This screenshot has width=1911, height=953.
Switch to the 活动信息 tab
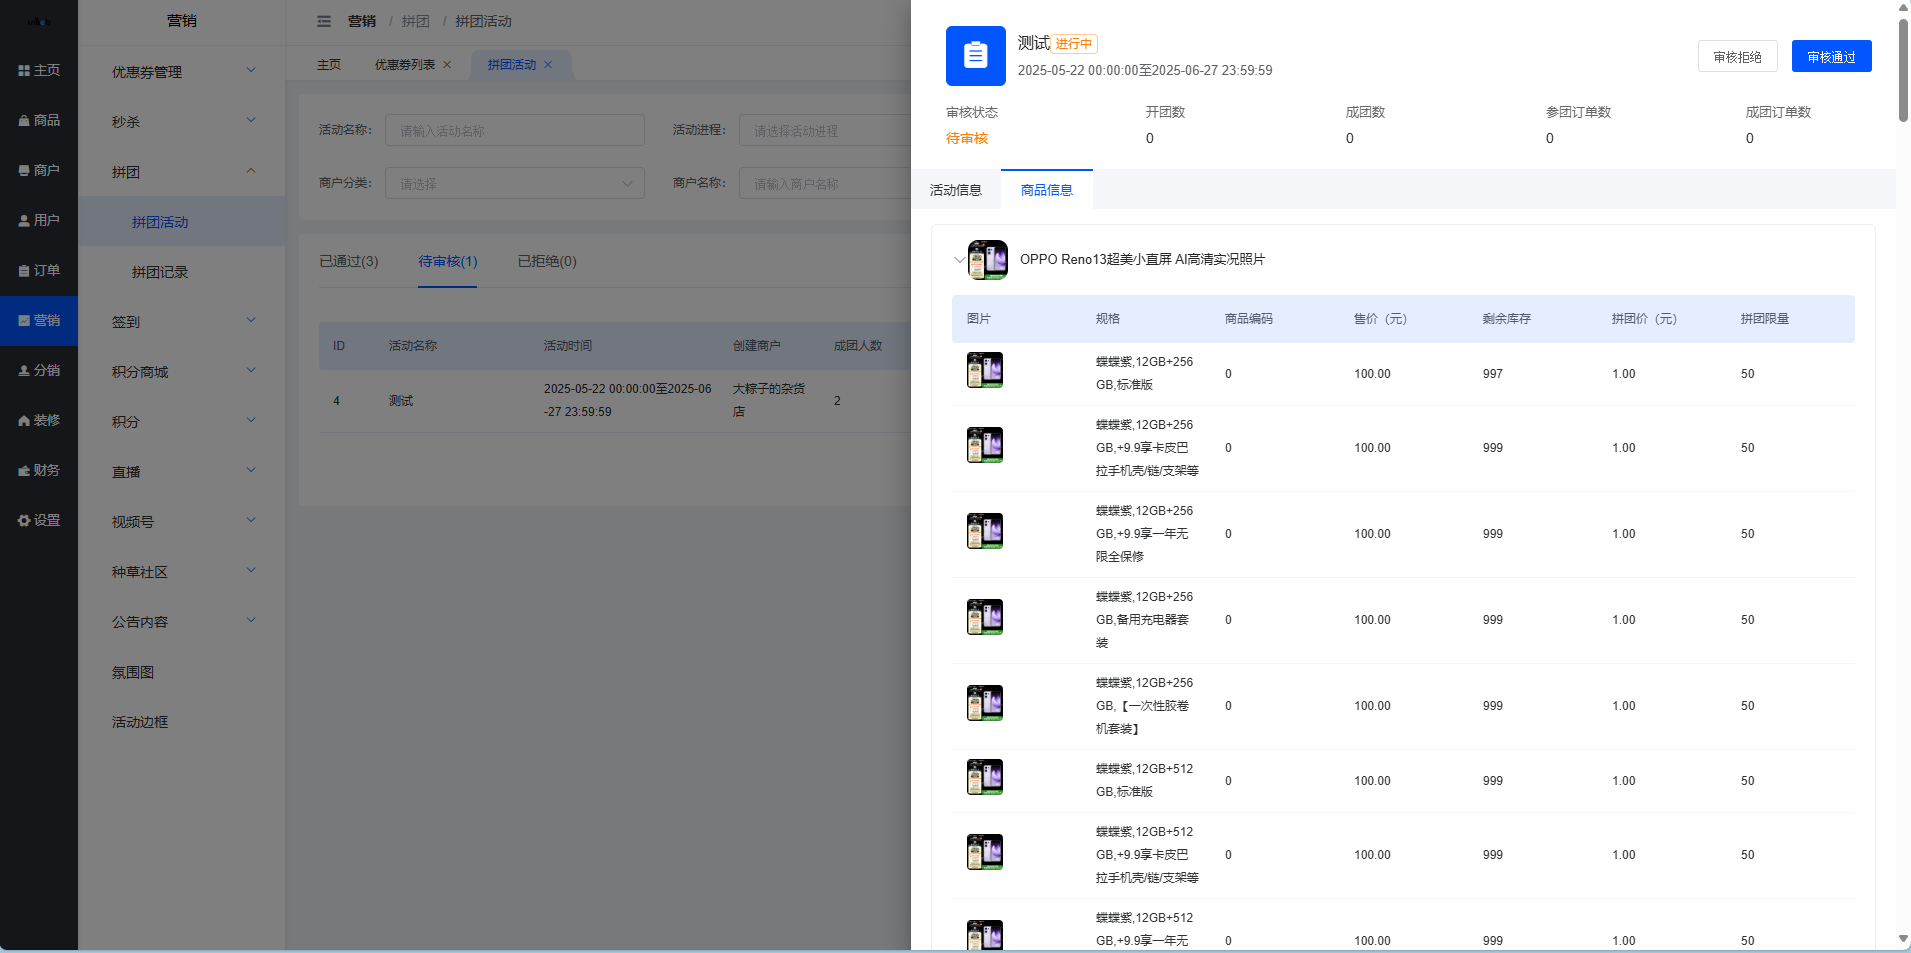tap(955, 190)
